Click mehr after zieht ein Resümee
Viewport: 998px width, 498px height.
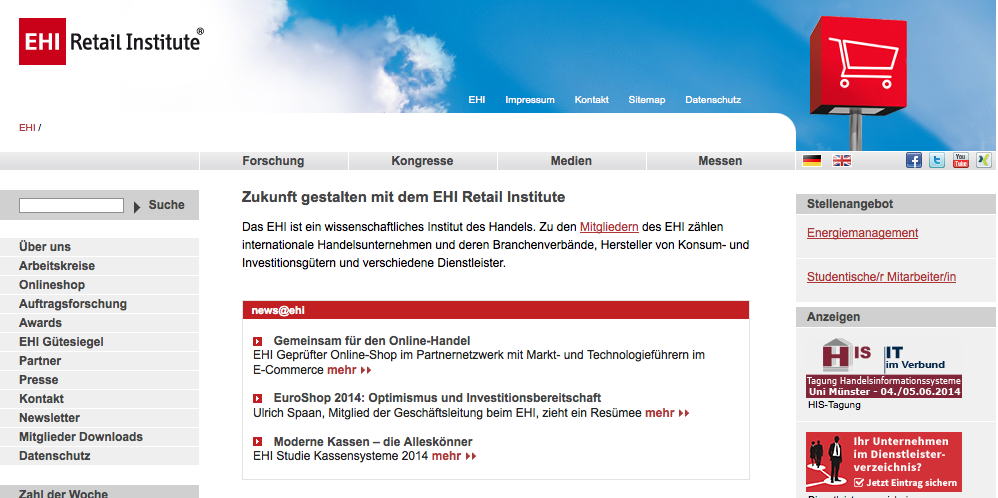667,413
